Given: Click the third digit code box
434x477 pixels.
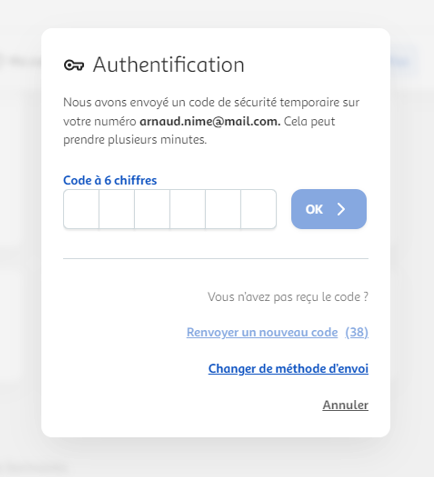Looking at the screenshot, I should 152,209.
